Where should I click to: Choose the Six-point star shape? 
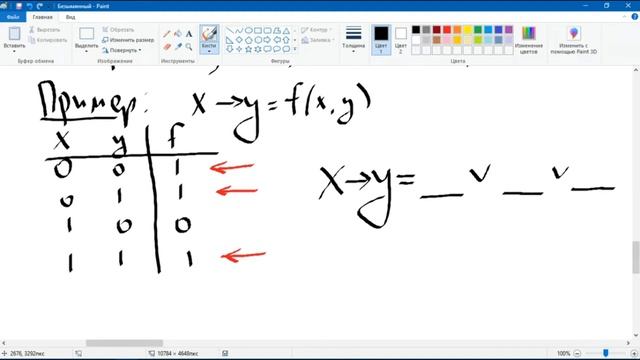(x=258, y=49)
